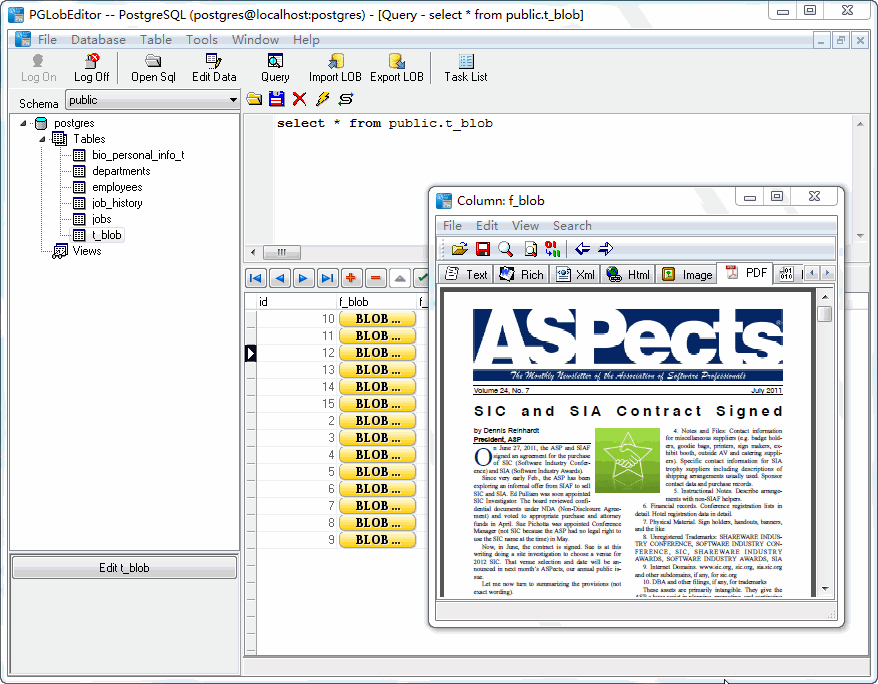Open the View menu in Column f_blob window
878x684 pixels.
pyautogui.click(x=525, y=226)
